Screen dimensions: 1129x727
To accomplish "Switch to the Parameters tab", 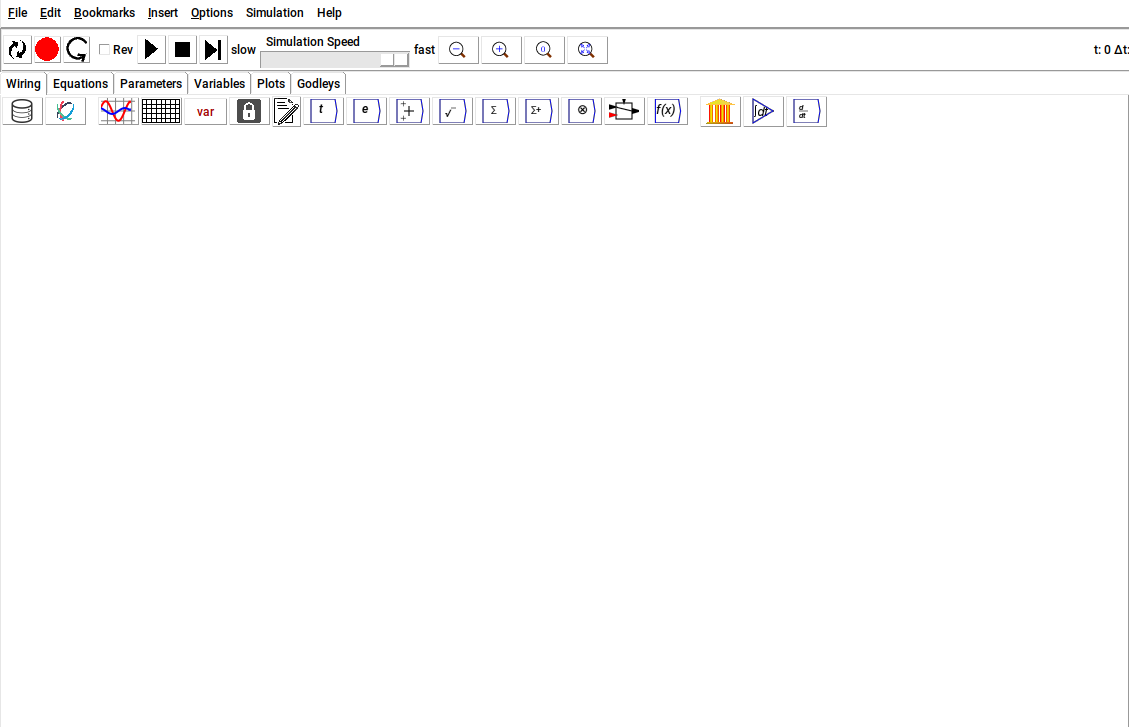I will [150, 83].
